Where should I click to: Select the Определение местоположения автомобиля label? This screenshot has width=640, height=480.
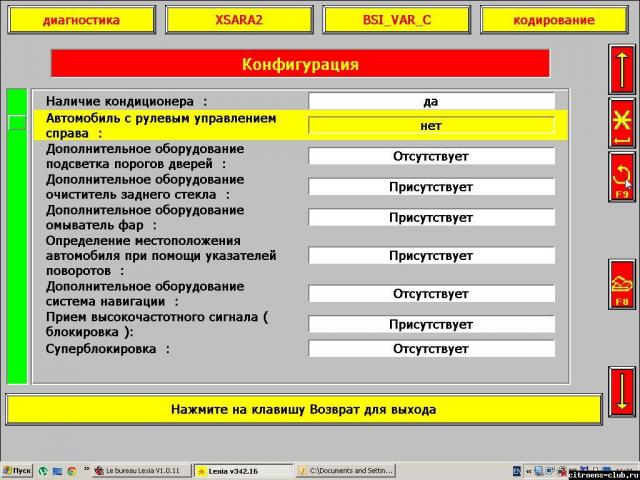coord(161,256)
